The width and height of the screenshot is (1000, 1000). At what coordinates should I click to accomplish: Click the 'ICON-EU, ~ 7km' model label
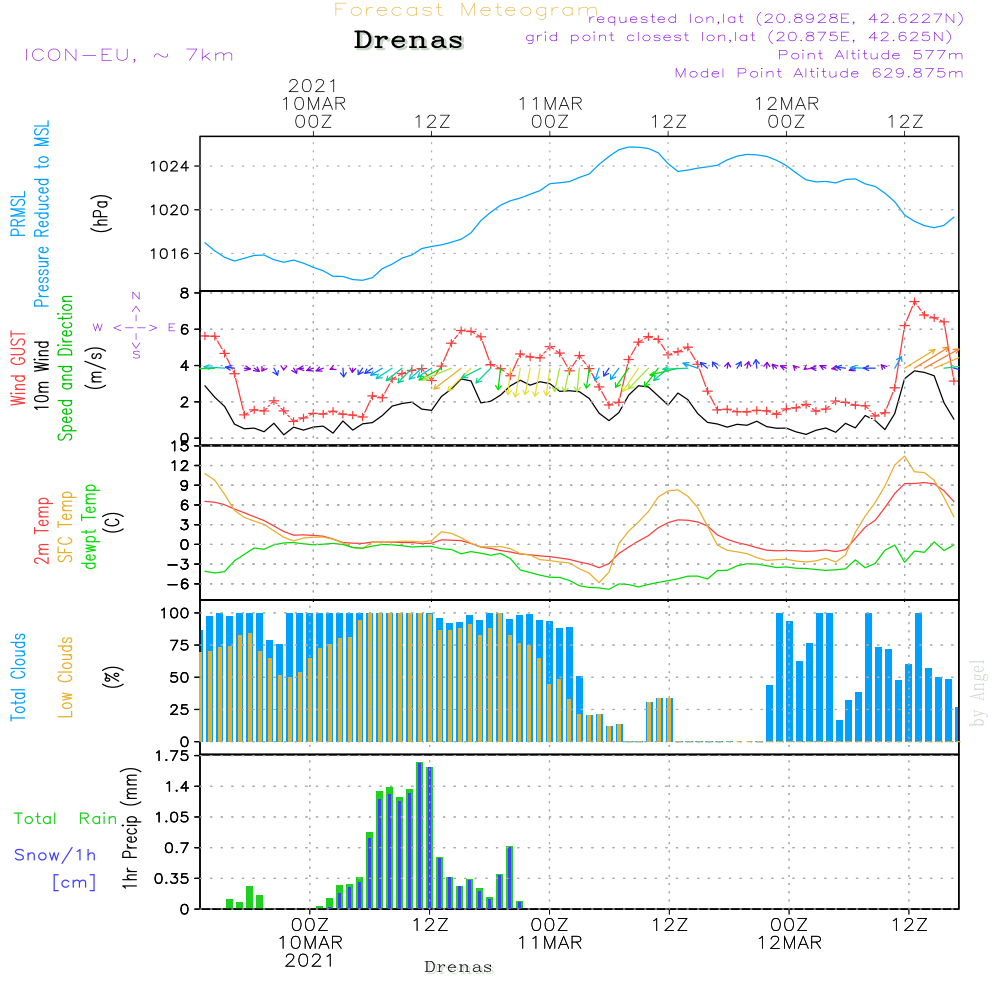pos(129,55)
